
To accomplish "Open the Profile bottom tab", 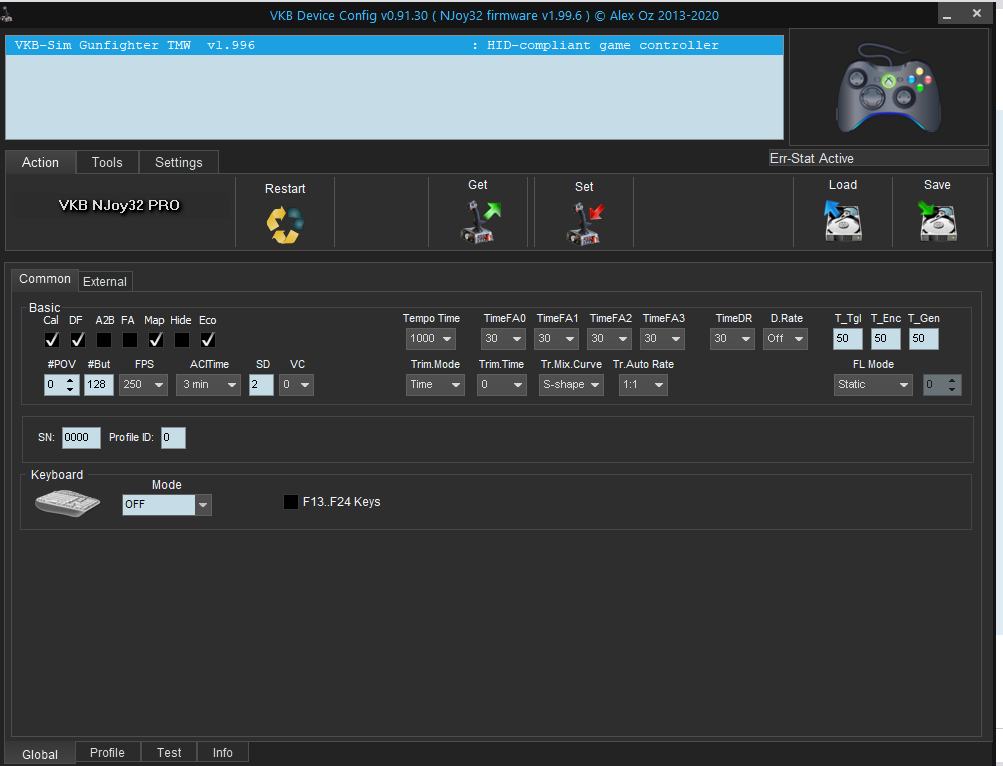I will coord(107,753).
